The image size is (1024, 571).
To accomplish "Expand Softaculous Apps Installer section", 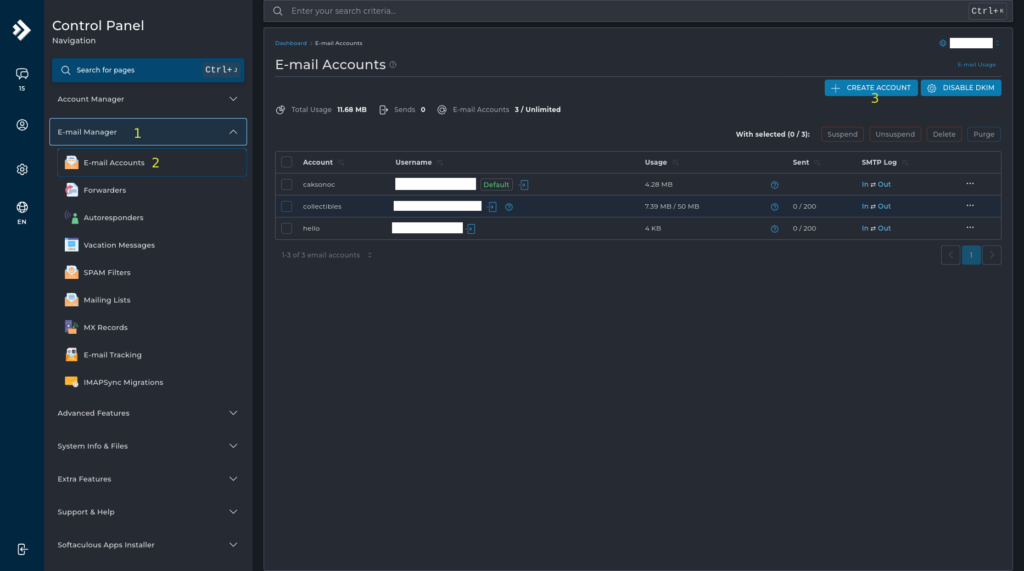I will point(148,545).
